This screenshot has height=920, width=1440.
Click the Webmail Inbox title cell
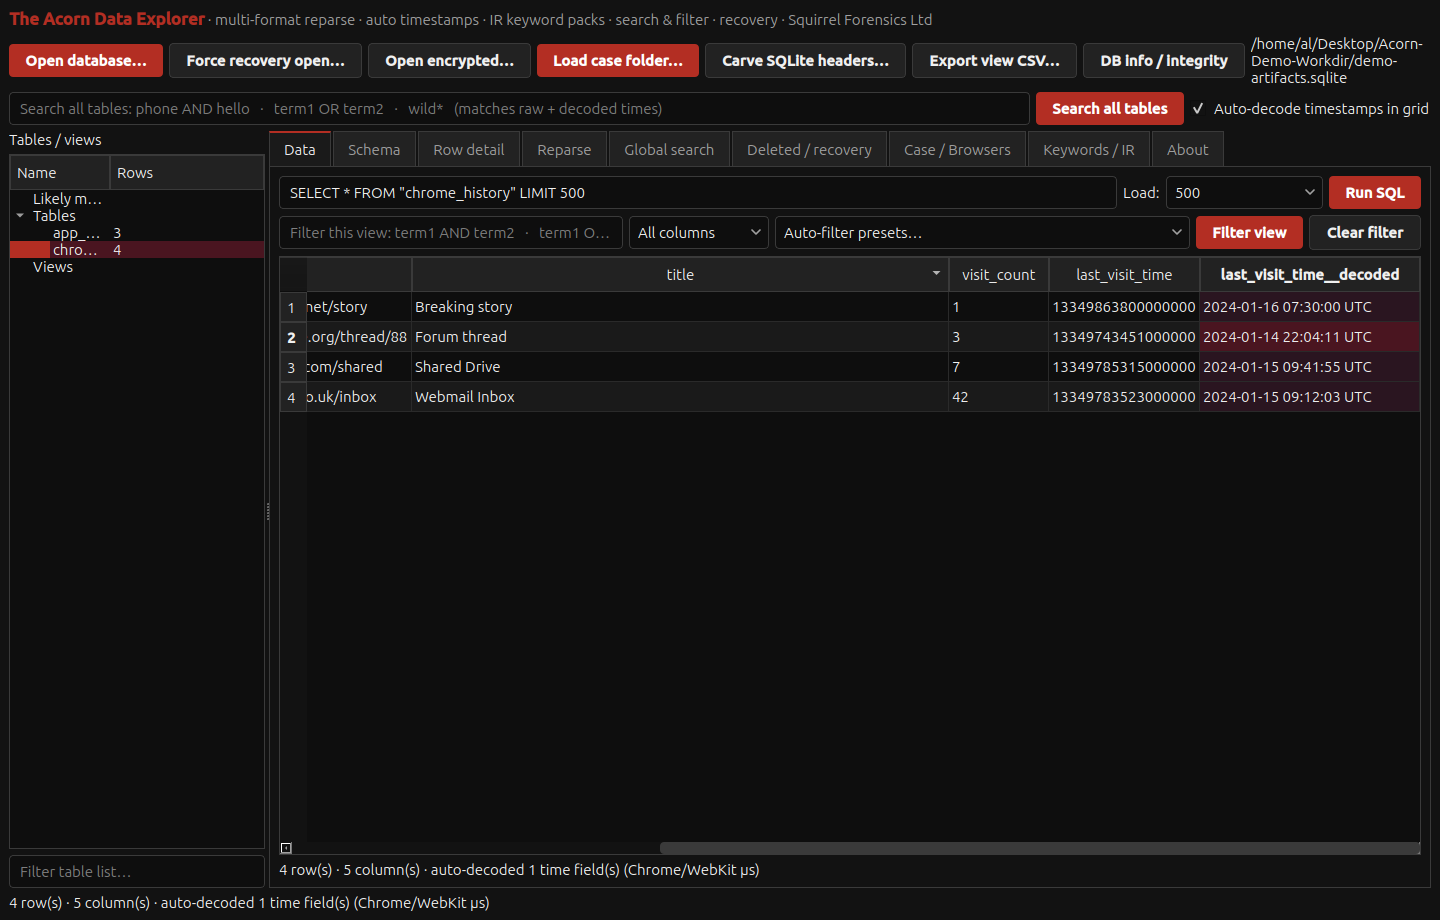point(680,397)
